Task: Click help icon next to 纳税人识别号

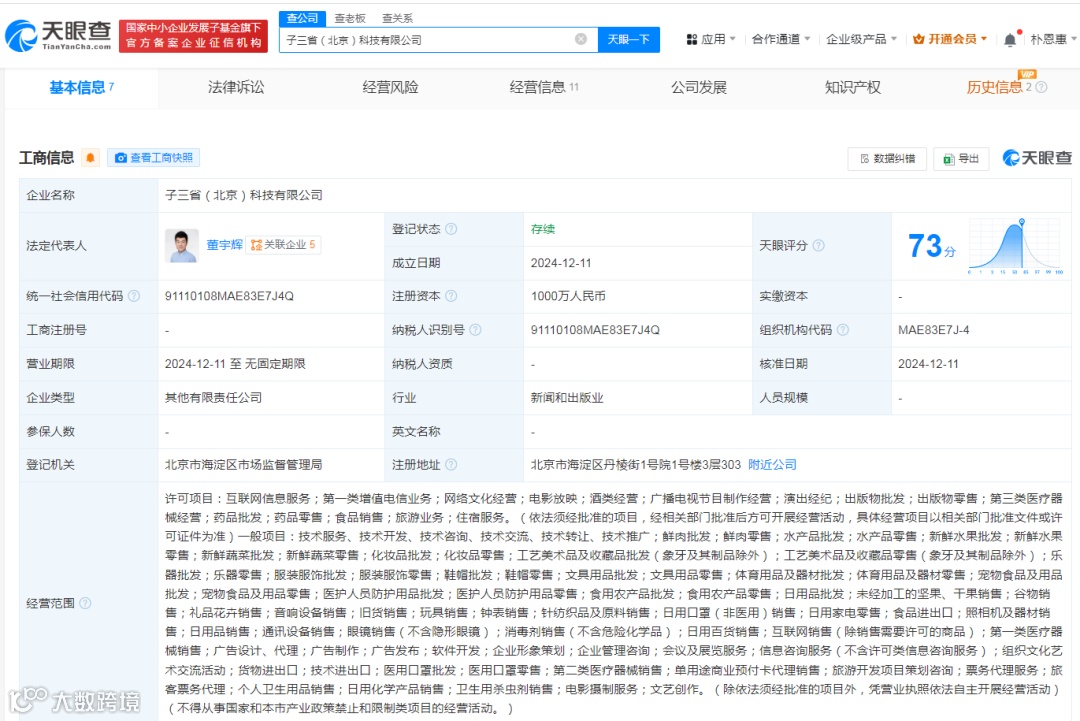Action: click(x=475, y=330)
